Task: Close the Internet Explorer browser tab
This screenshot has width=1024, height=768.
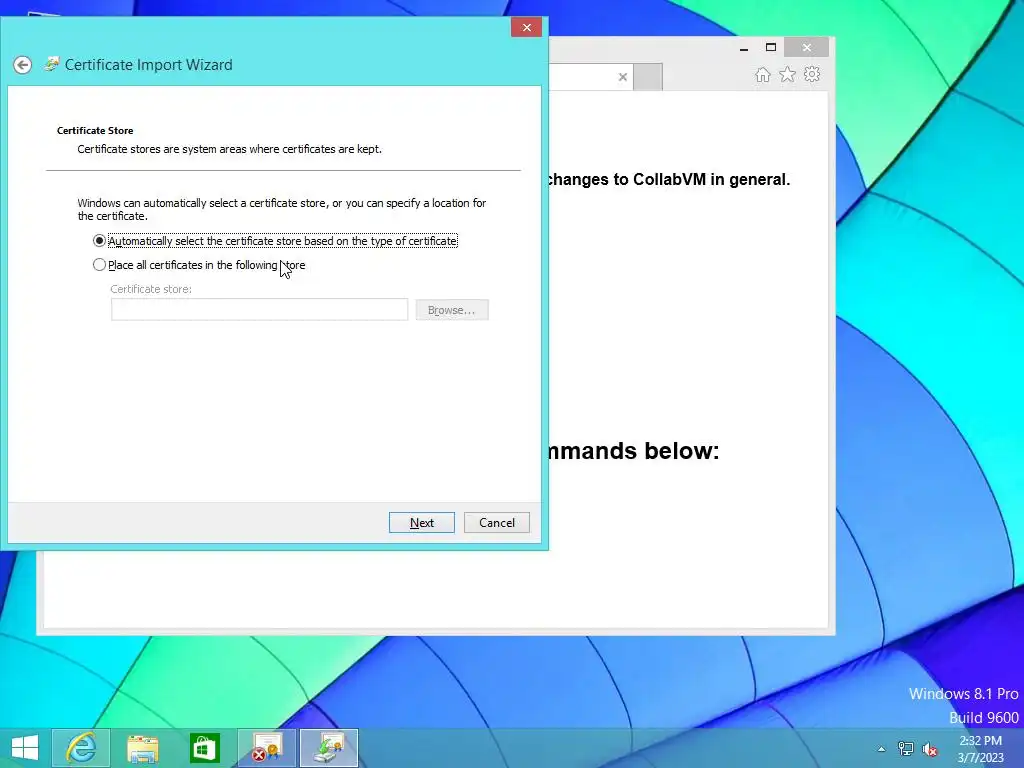Action: click(622, 77)
